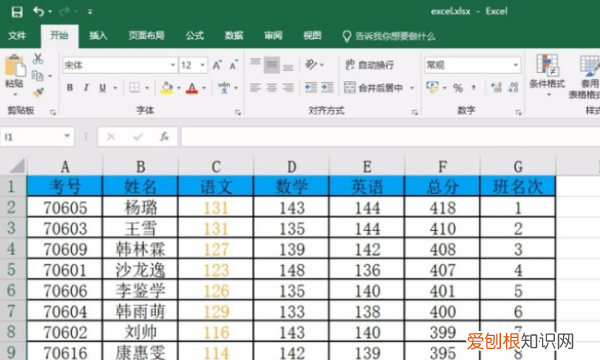The image size is (600, 360).
Task: Expand the 粘贴 options arrow
Action: pos(15,94)
